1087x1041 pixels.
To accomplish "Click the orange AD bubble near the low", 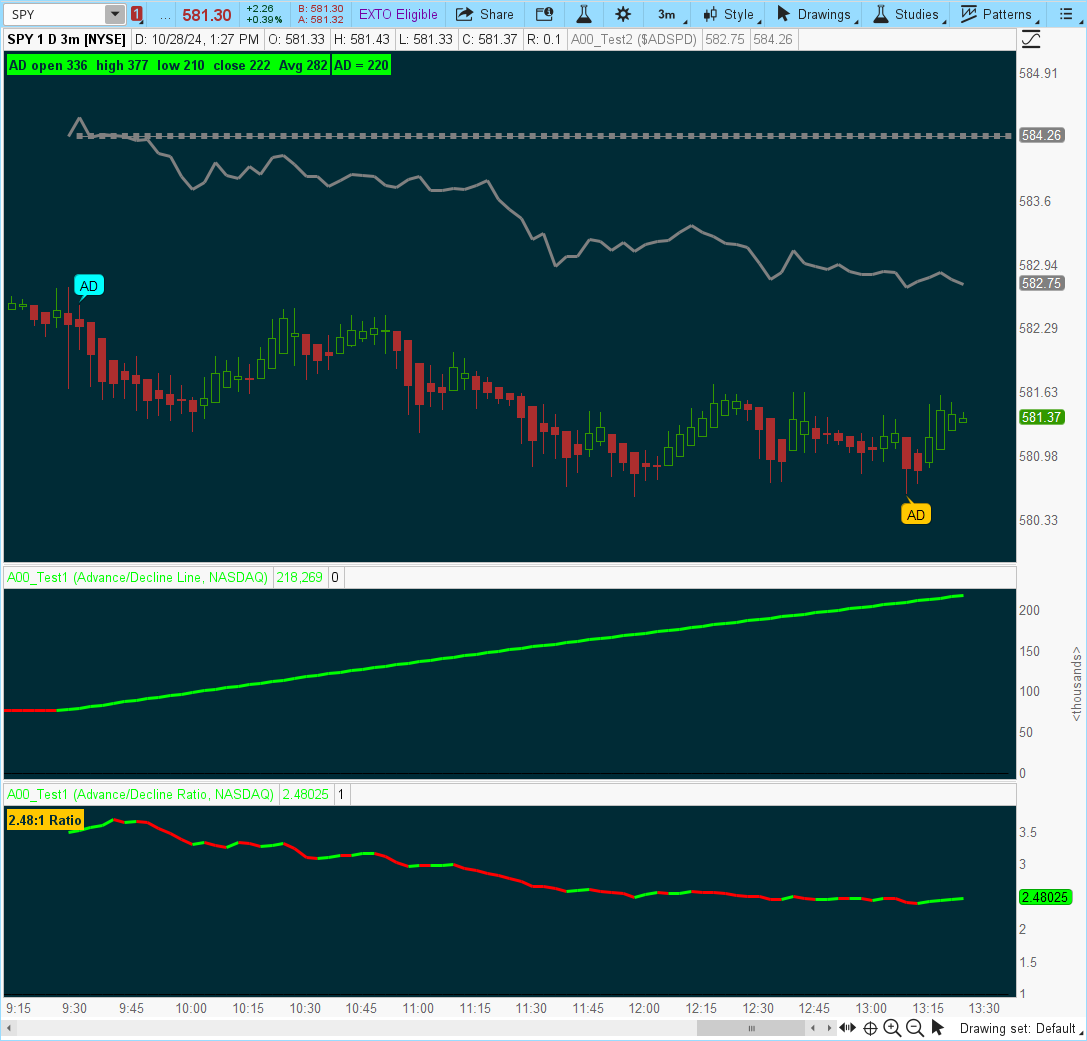I will [916, 514].
